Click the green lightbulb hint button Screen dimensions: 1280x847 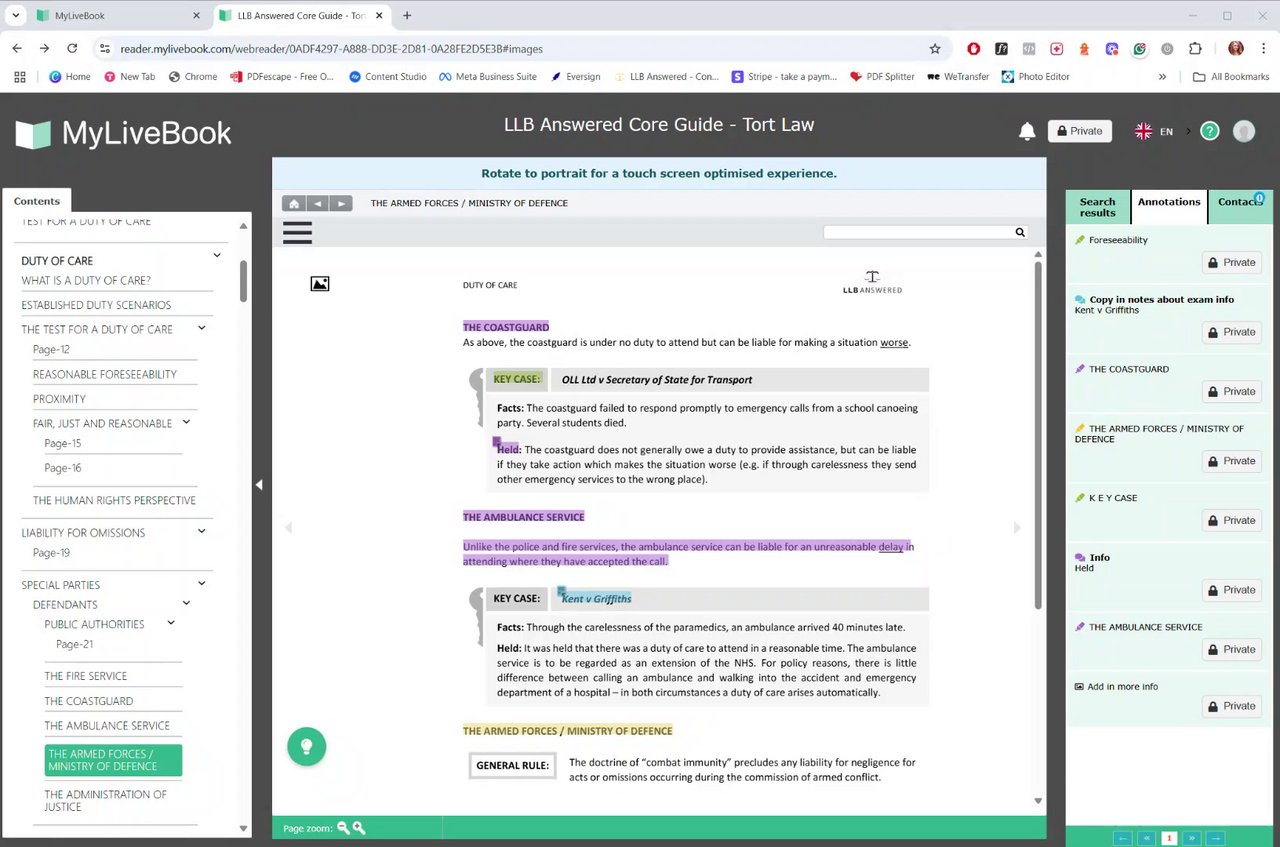point(307,746)
